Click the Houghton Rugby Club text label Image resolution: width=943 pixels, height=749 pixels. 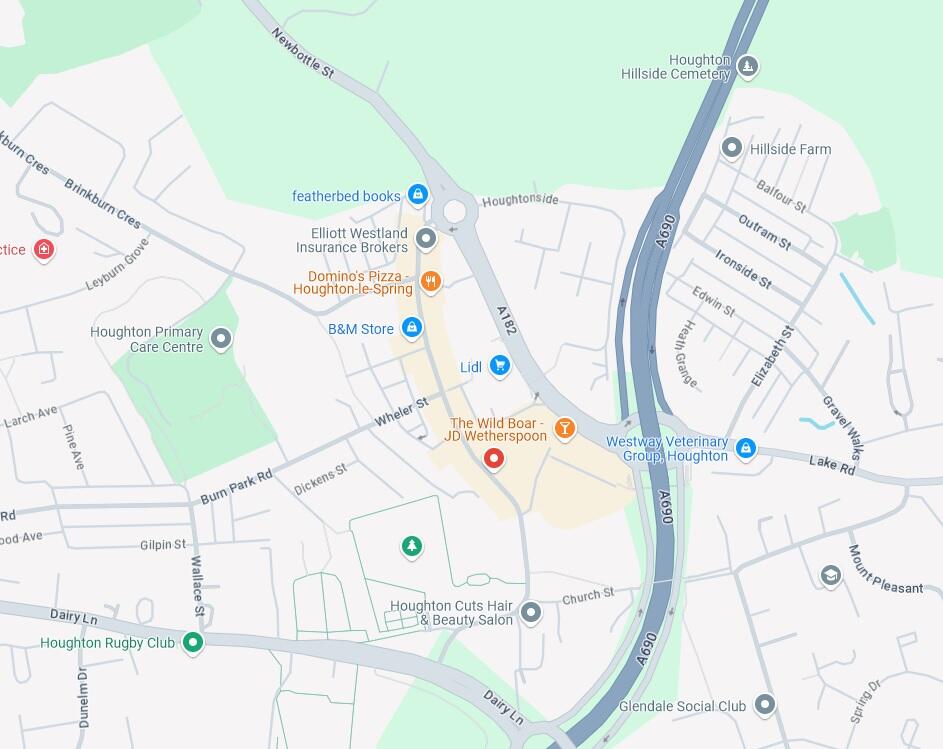click(x=107, y=643)
